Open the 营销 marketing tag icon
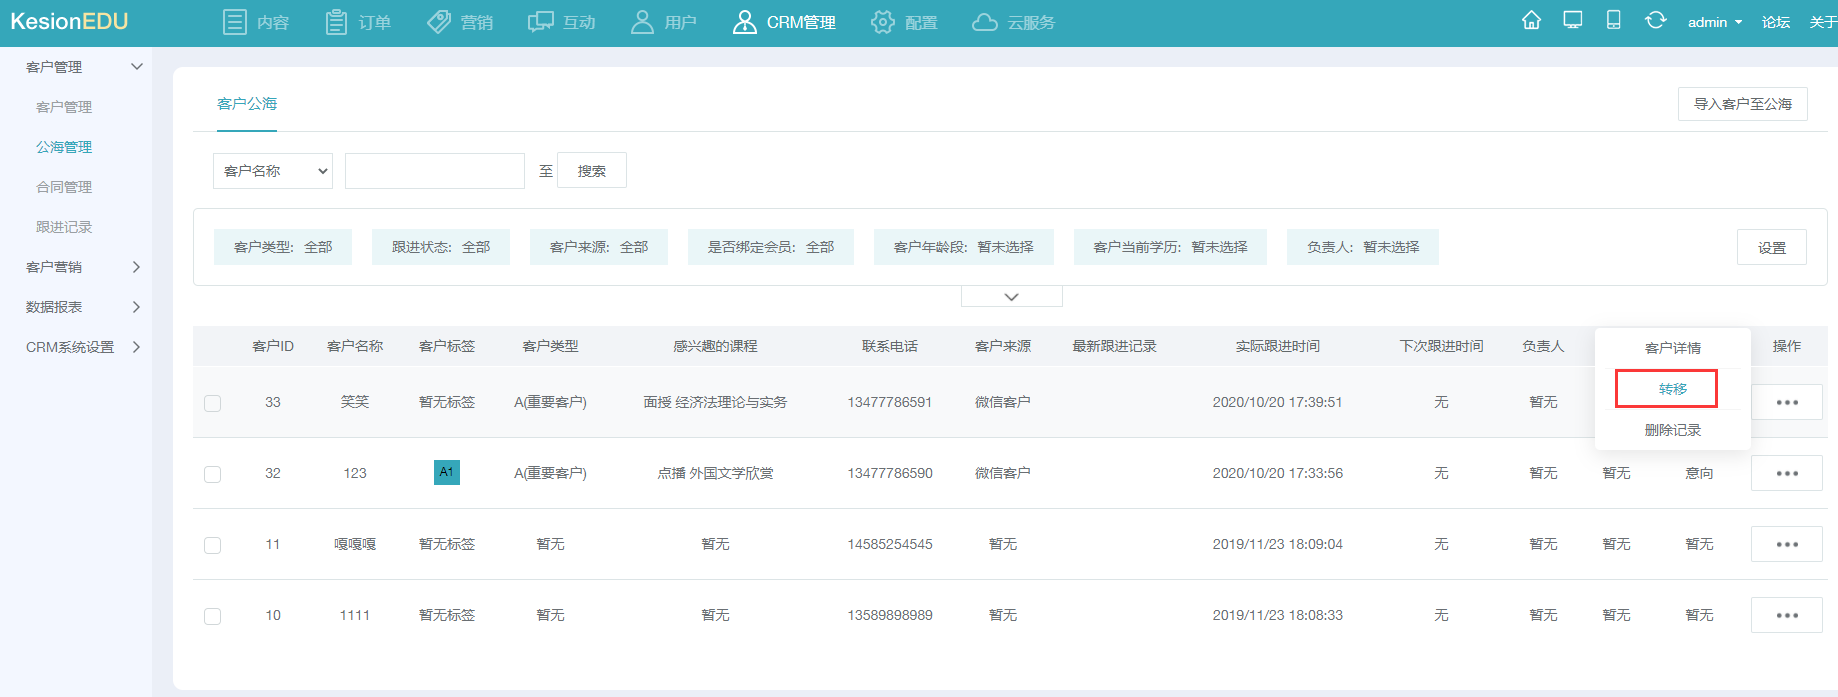This screenshot has height=697, width=1838. (439, 22)
